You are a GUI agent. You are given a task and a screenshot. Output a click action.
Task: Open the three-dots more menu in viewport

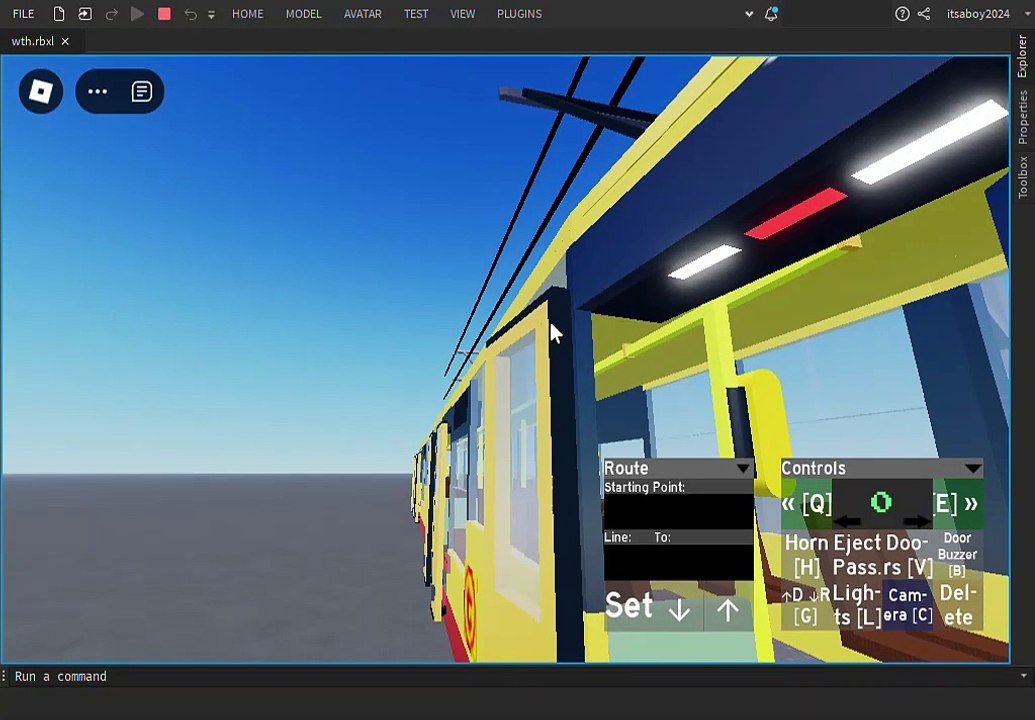(x=98, y=91)
